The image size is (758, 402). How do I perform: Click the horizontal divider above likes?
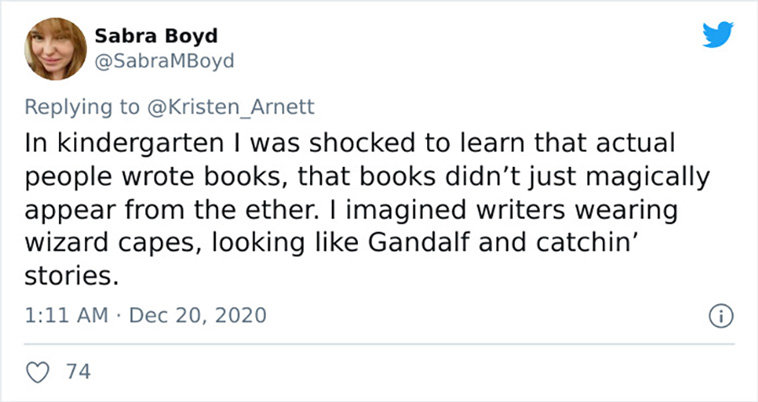pos(379,344)
